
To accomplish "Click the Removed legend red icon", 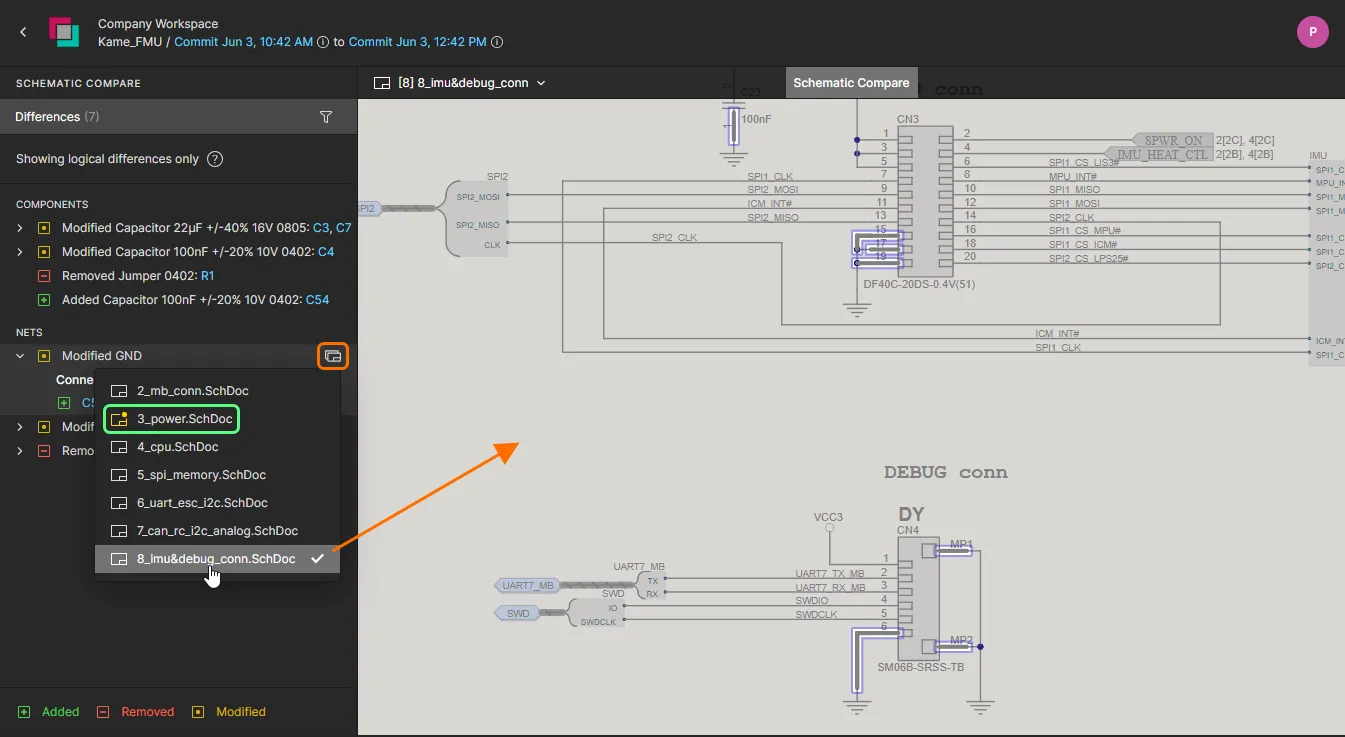I will (x=103, y=712).
